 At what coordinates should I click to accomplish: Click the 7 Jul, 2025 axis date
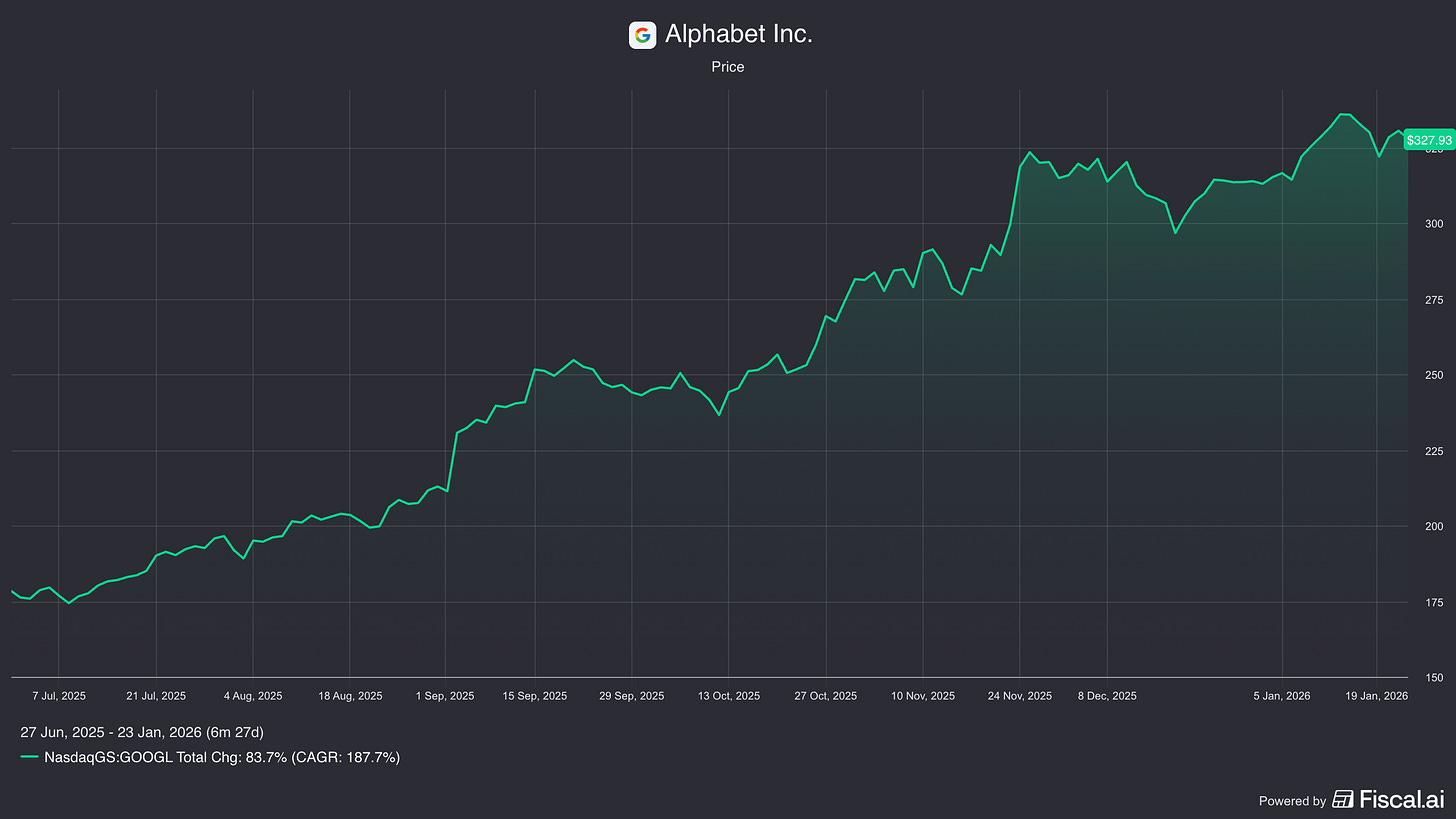pos(58,695)
